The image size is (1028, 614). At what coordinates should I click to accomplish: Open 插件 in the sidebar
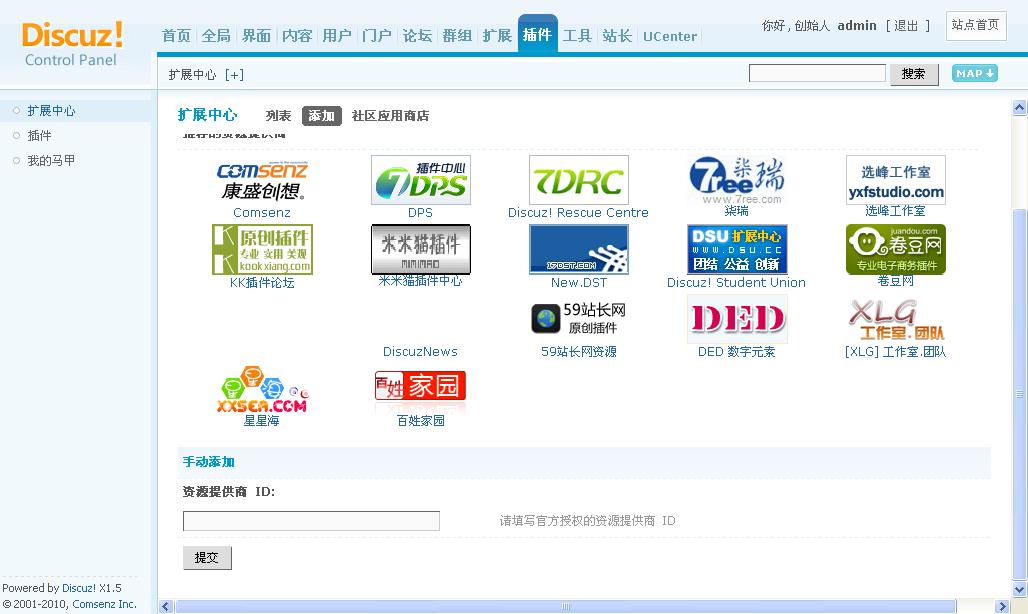39,136
